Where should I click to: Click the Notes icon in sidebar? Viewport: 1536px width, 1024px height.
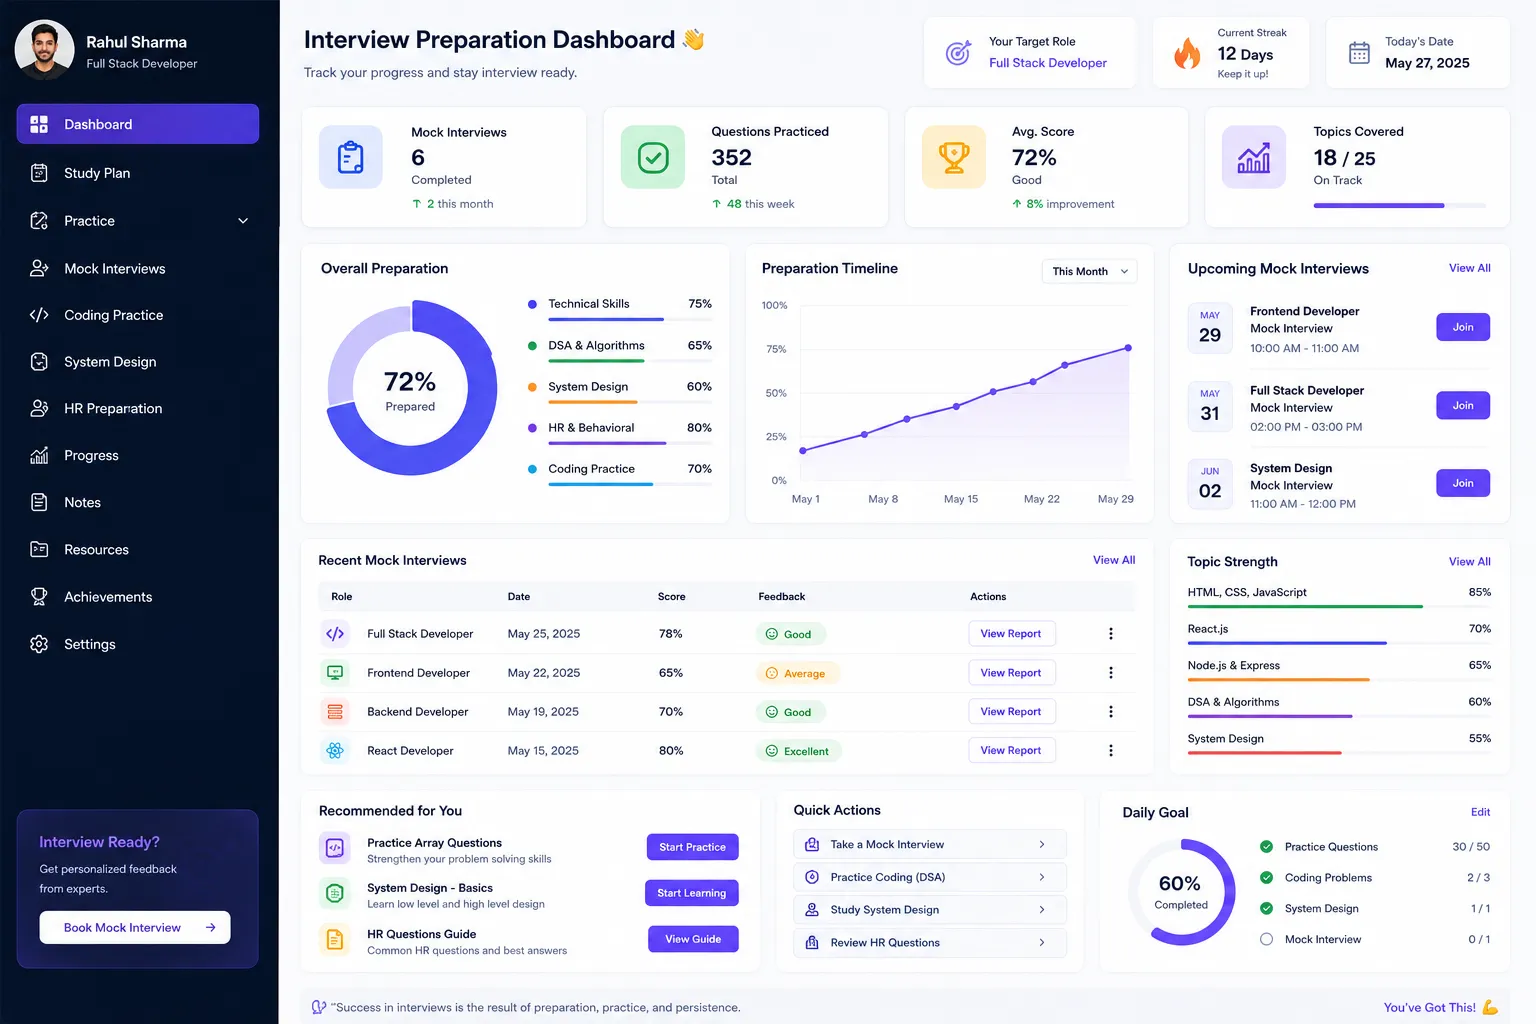pos(39,502)
